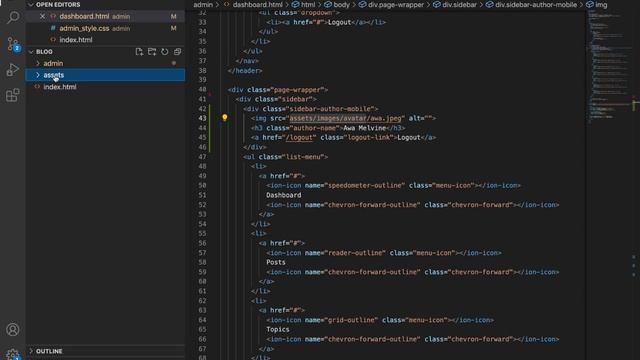Click the Logout link text on line 33

(340, 22)
